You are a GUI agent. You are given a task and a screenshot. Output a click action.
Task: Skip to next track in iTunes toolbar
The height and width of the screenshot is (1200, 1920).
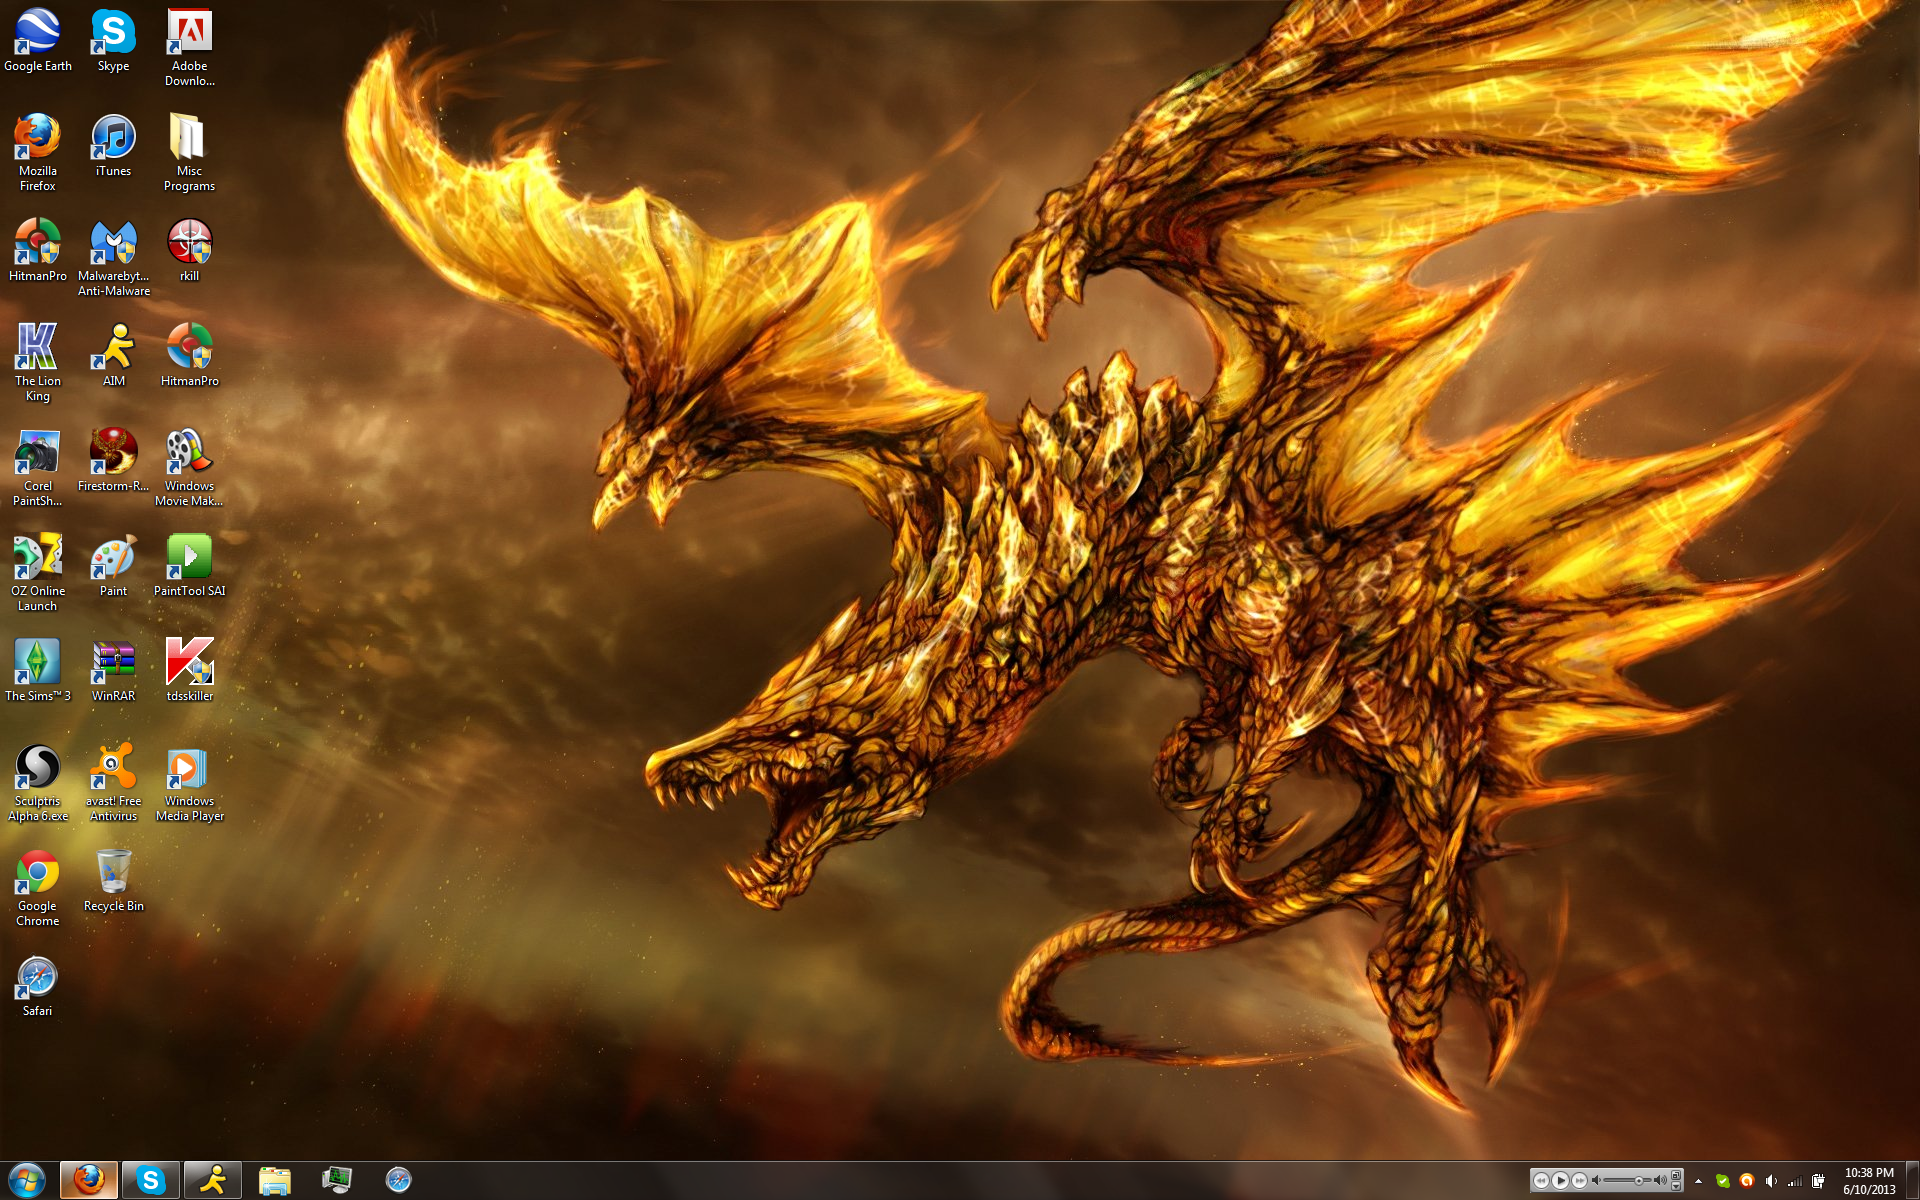[x=1579, y=1180]
